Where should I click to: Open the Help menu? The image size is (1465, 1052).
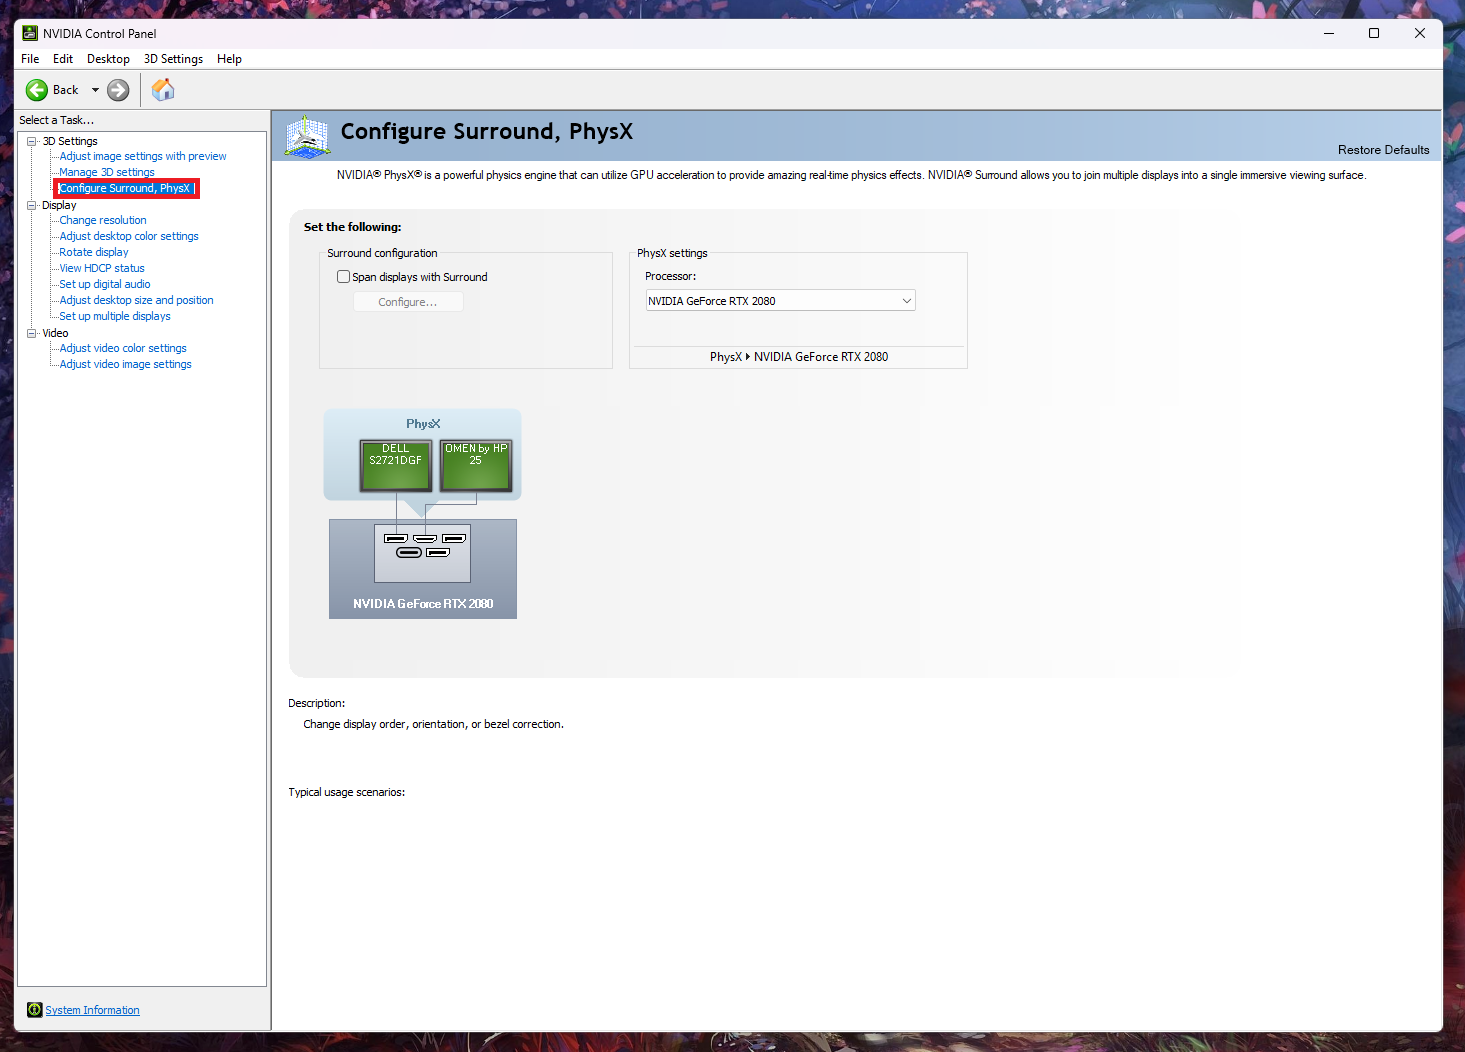pyautogui.click(x=229, y=59)
